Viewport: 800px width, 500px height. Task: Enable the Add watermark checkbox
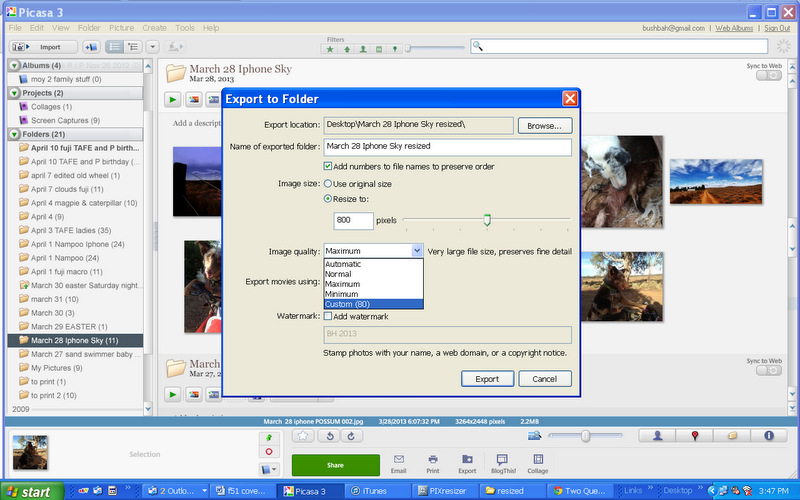coord(329,316)
